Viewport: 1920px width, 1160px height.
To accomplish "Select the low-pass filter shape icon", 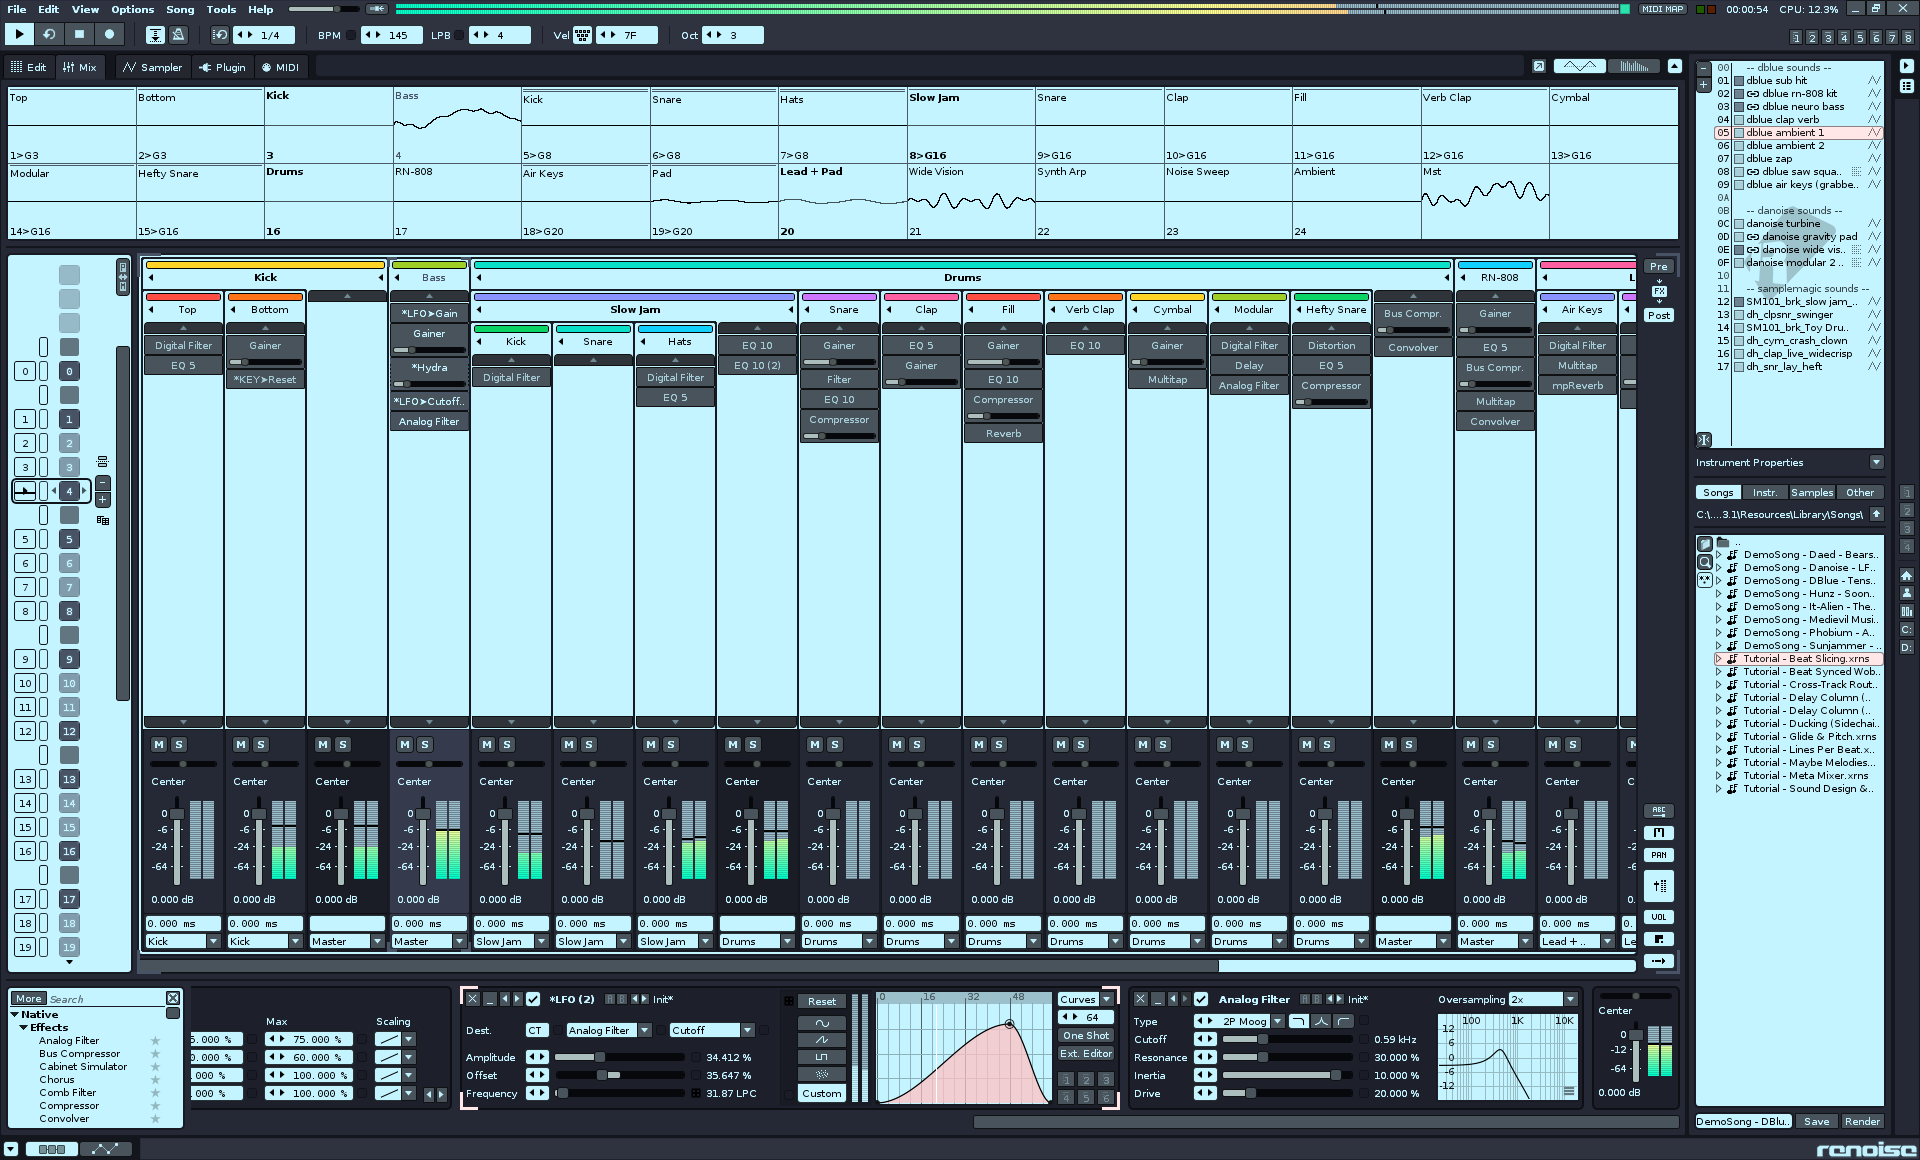I will point(1299,1021).
